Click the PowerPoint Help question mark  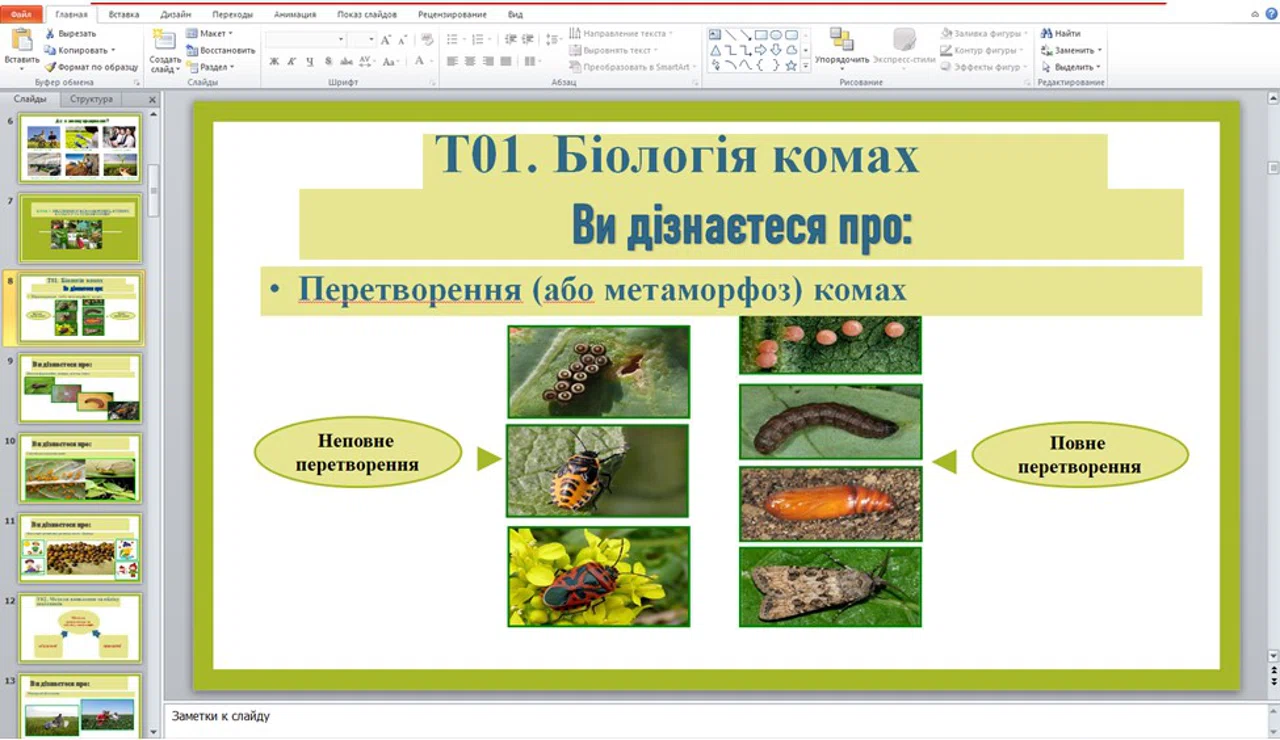point(1270,14)
